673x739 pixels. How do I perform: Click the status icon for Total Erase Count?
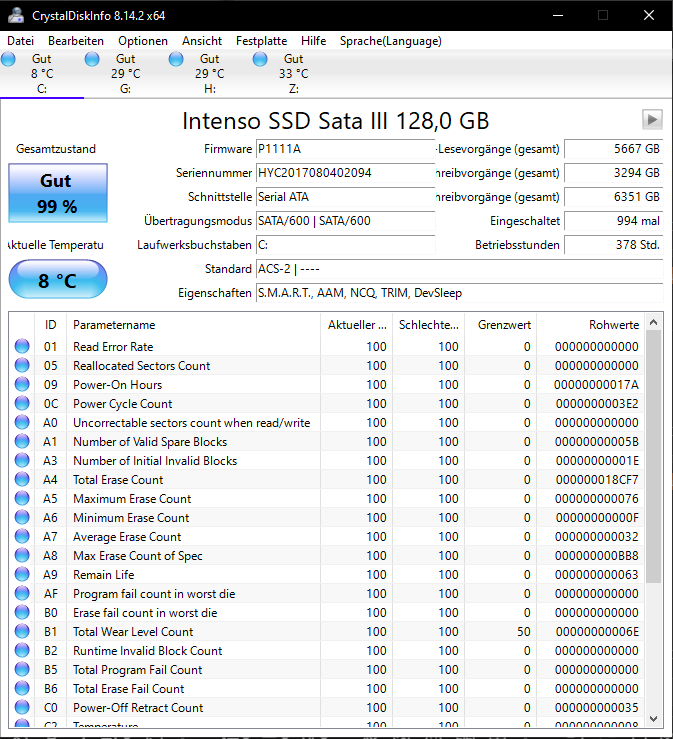22,479
